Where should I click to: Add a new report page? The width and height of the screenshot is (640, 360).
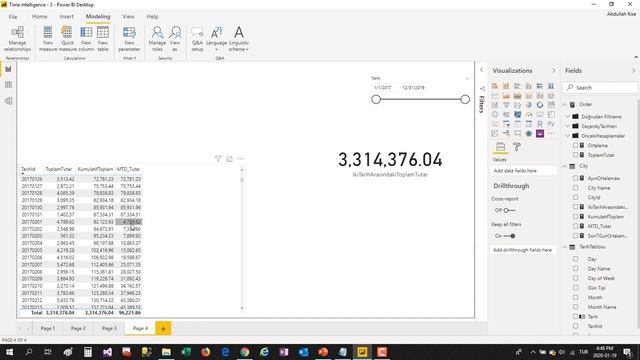click(163, 328)
